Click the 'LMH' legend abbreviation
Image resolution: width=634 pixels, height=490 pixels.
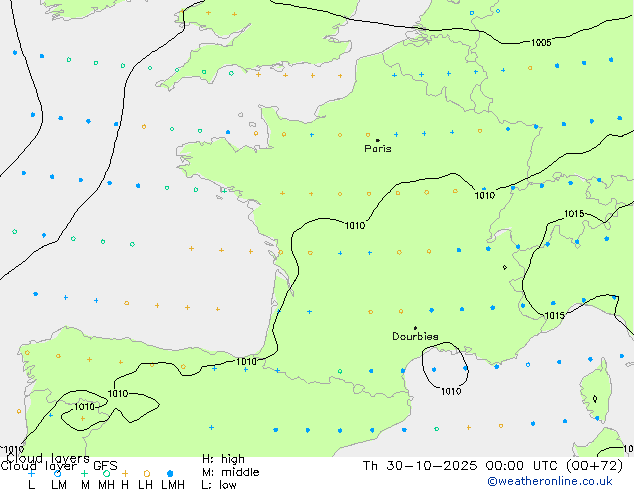click(173, 485)
